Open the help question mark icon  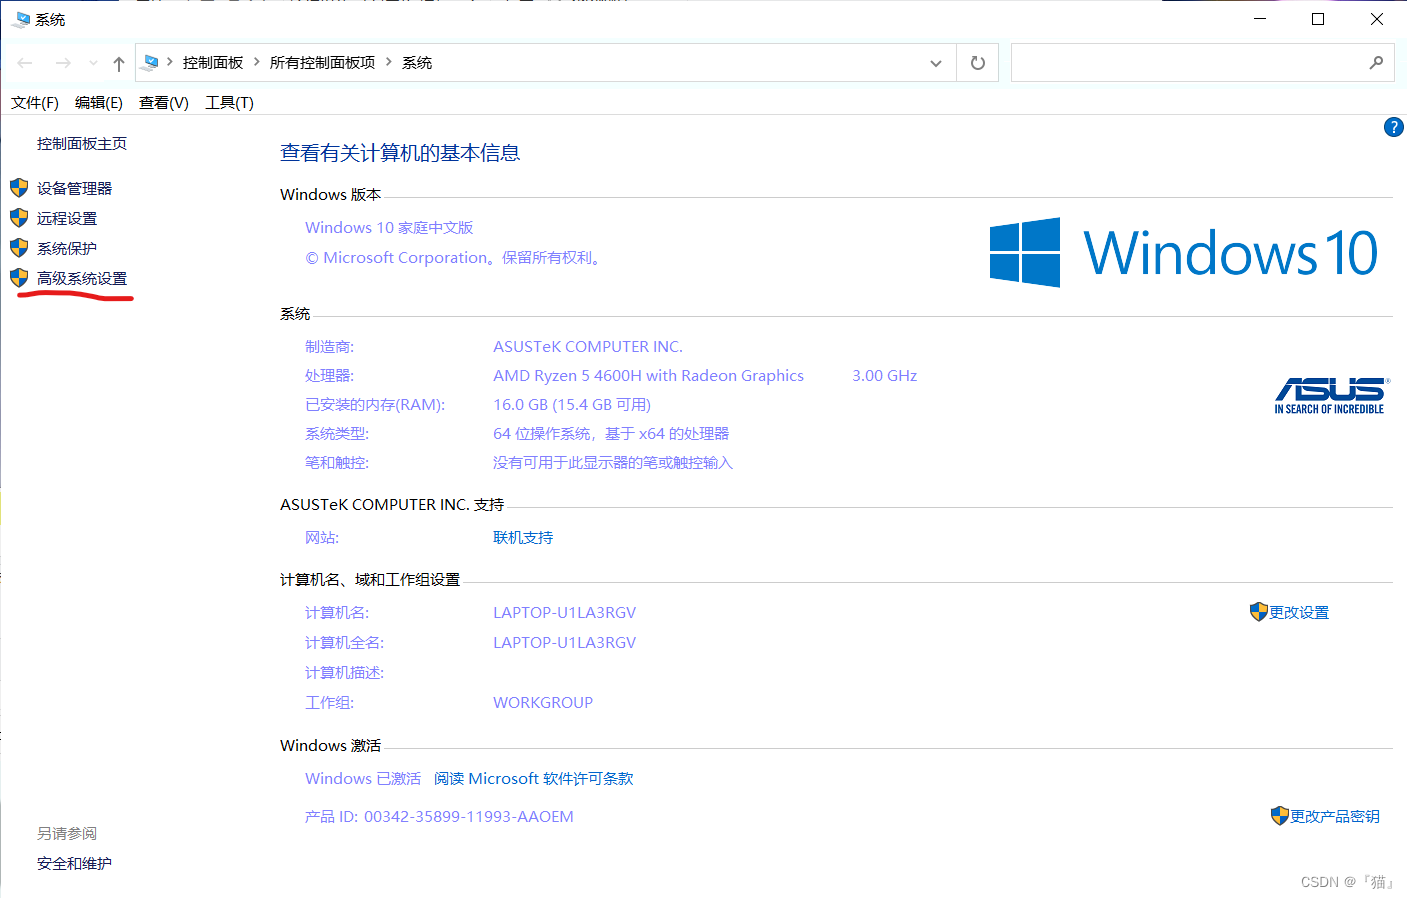pos(1393,127)
